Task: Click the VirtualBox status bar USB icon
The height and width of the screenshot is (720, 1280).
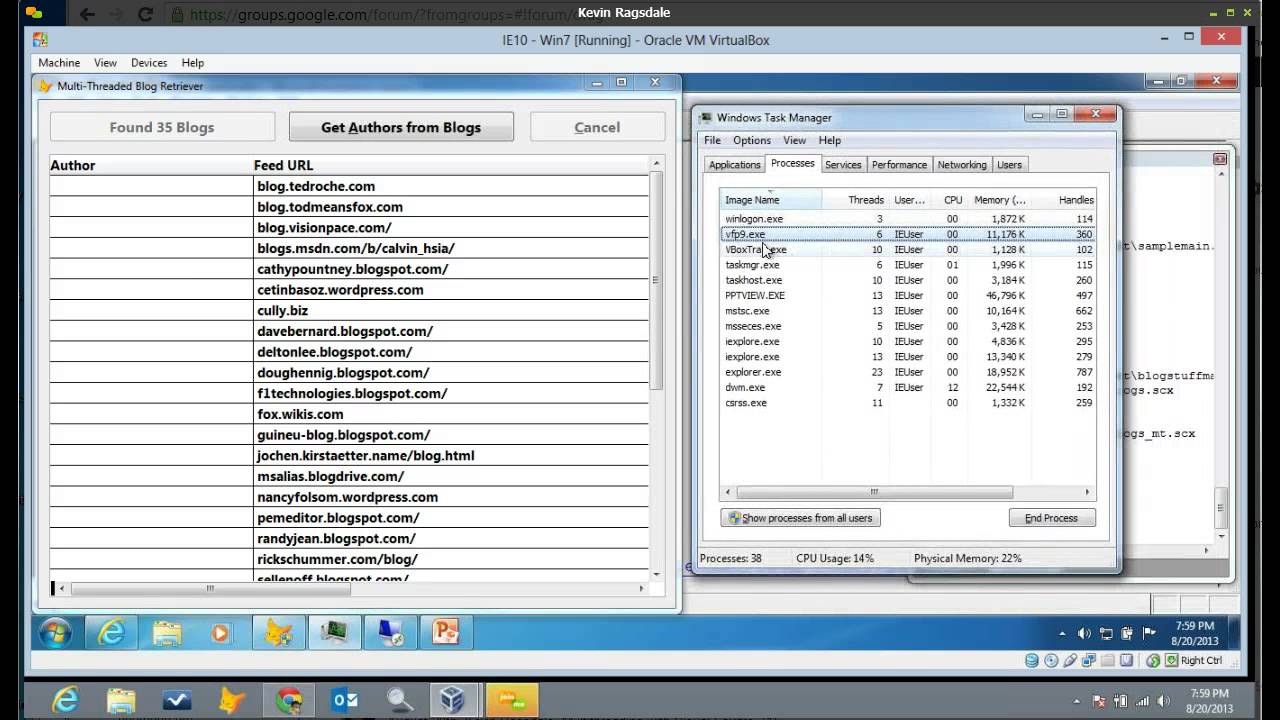Action: (x=1070, y=660)
